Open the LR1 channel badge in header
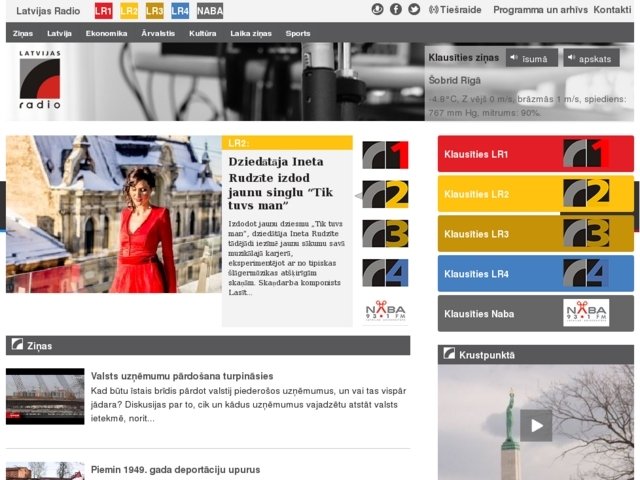Screen dimensions: 640x480 [x=103, y=11]
